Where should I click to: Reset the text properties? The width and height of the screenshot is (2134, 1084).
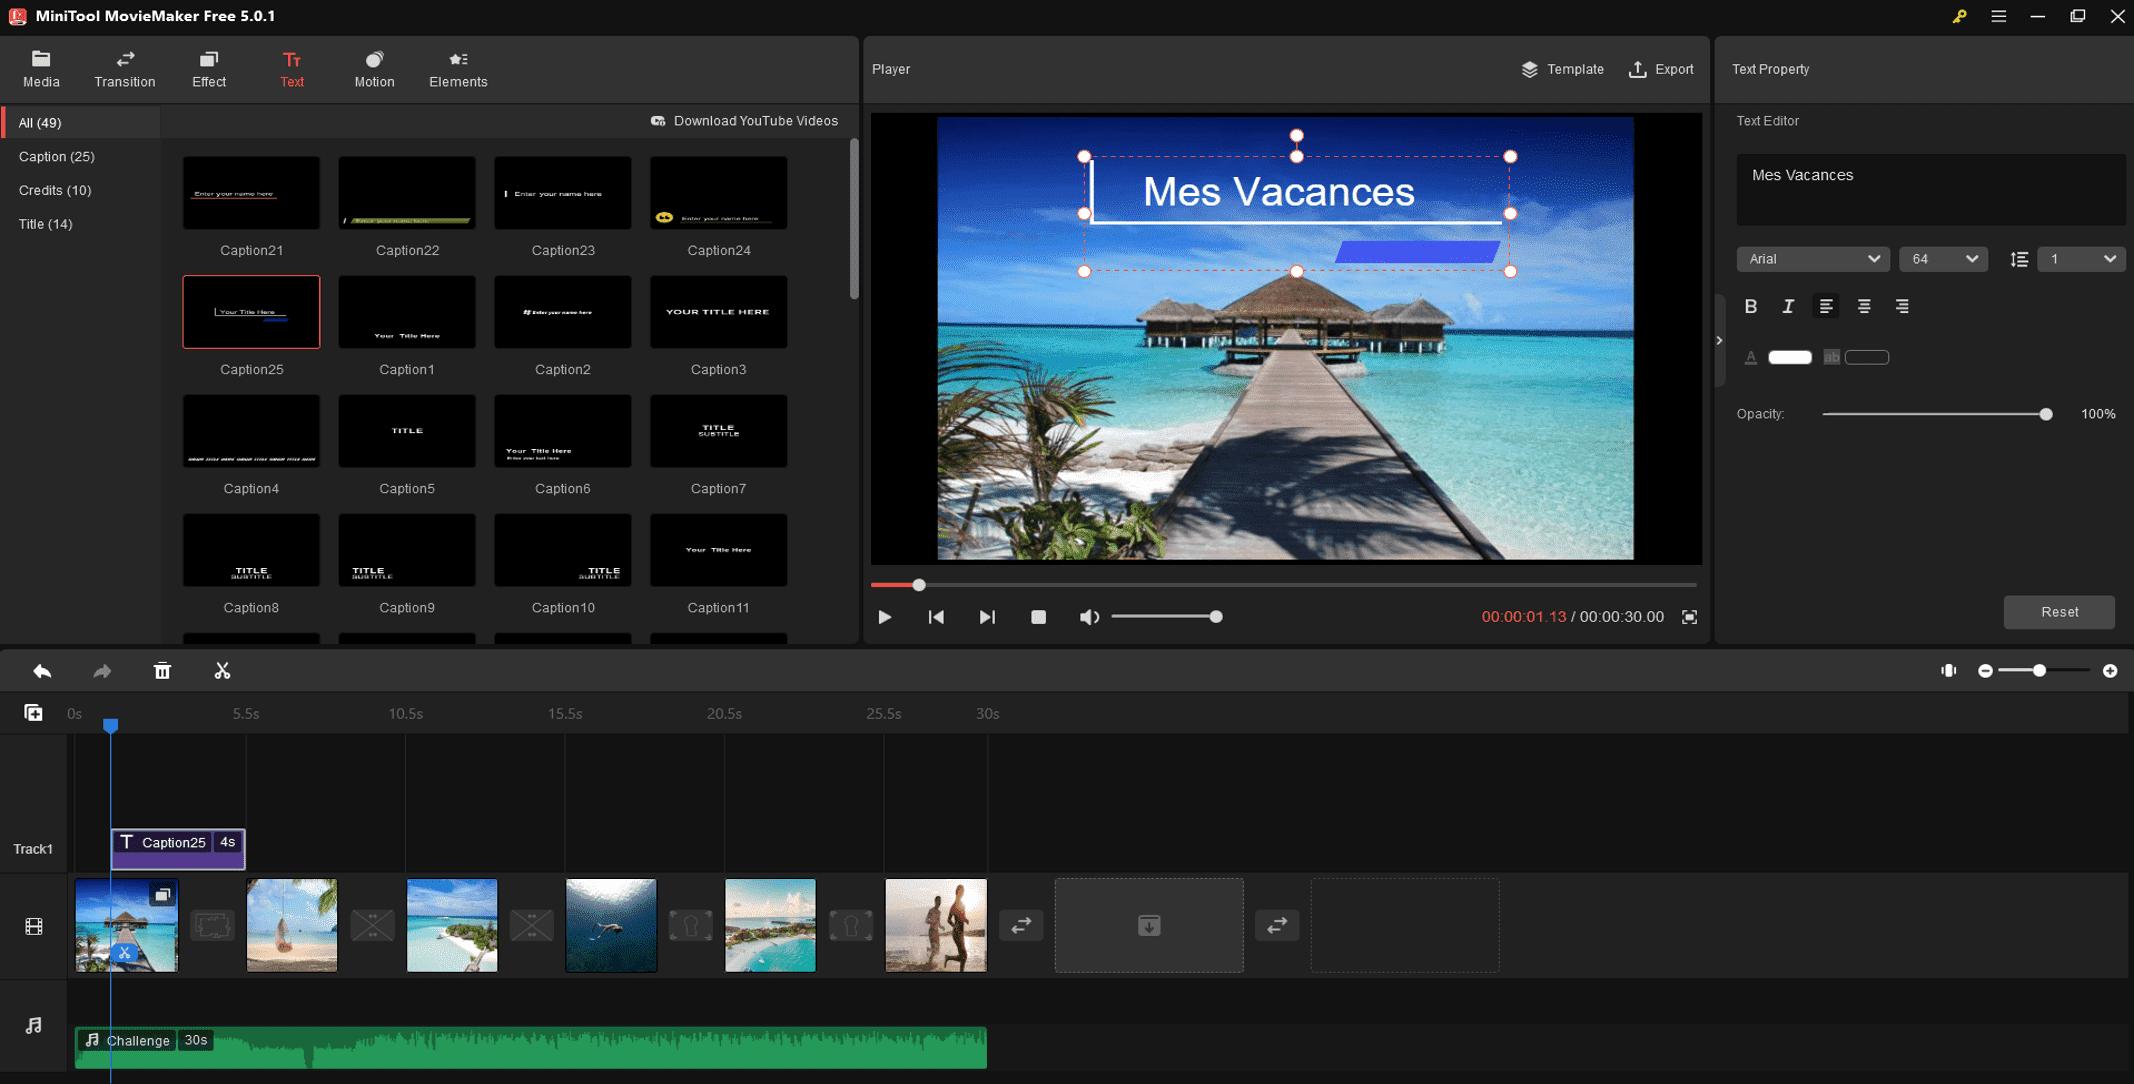[2059, 612]
